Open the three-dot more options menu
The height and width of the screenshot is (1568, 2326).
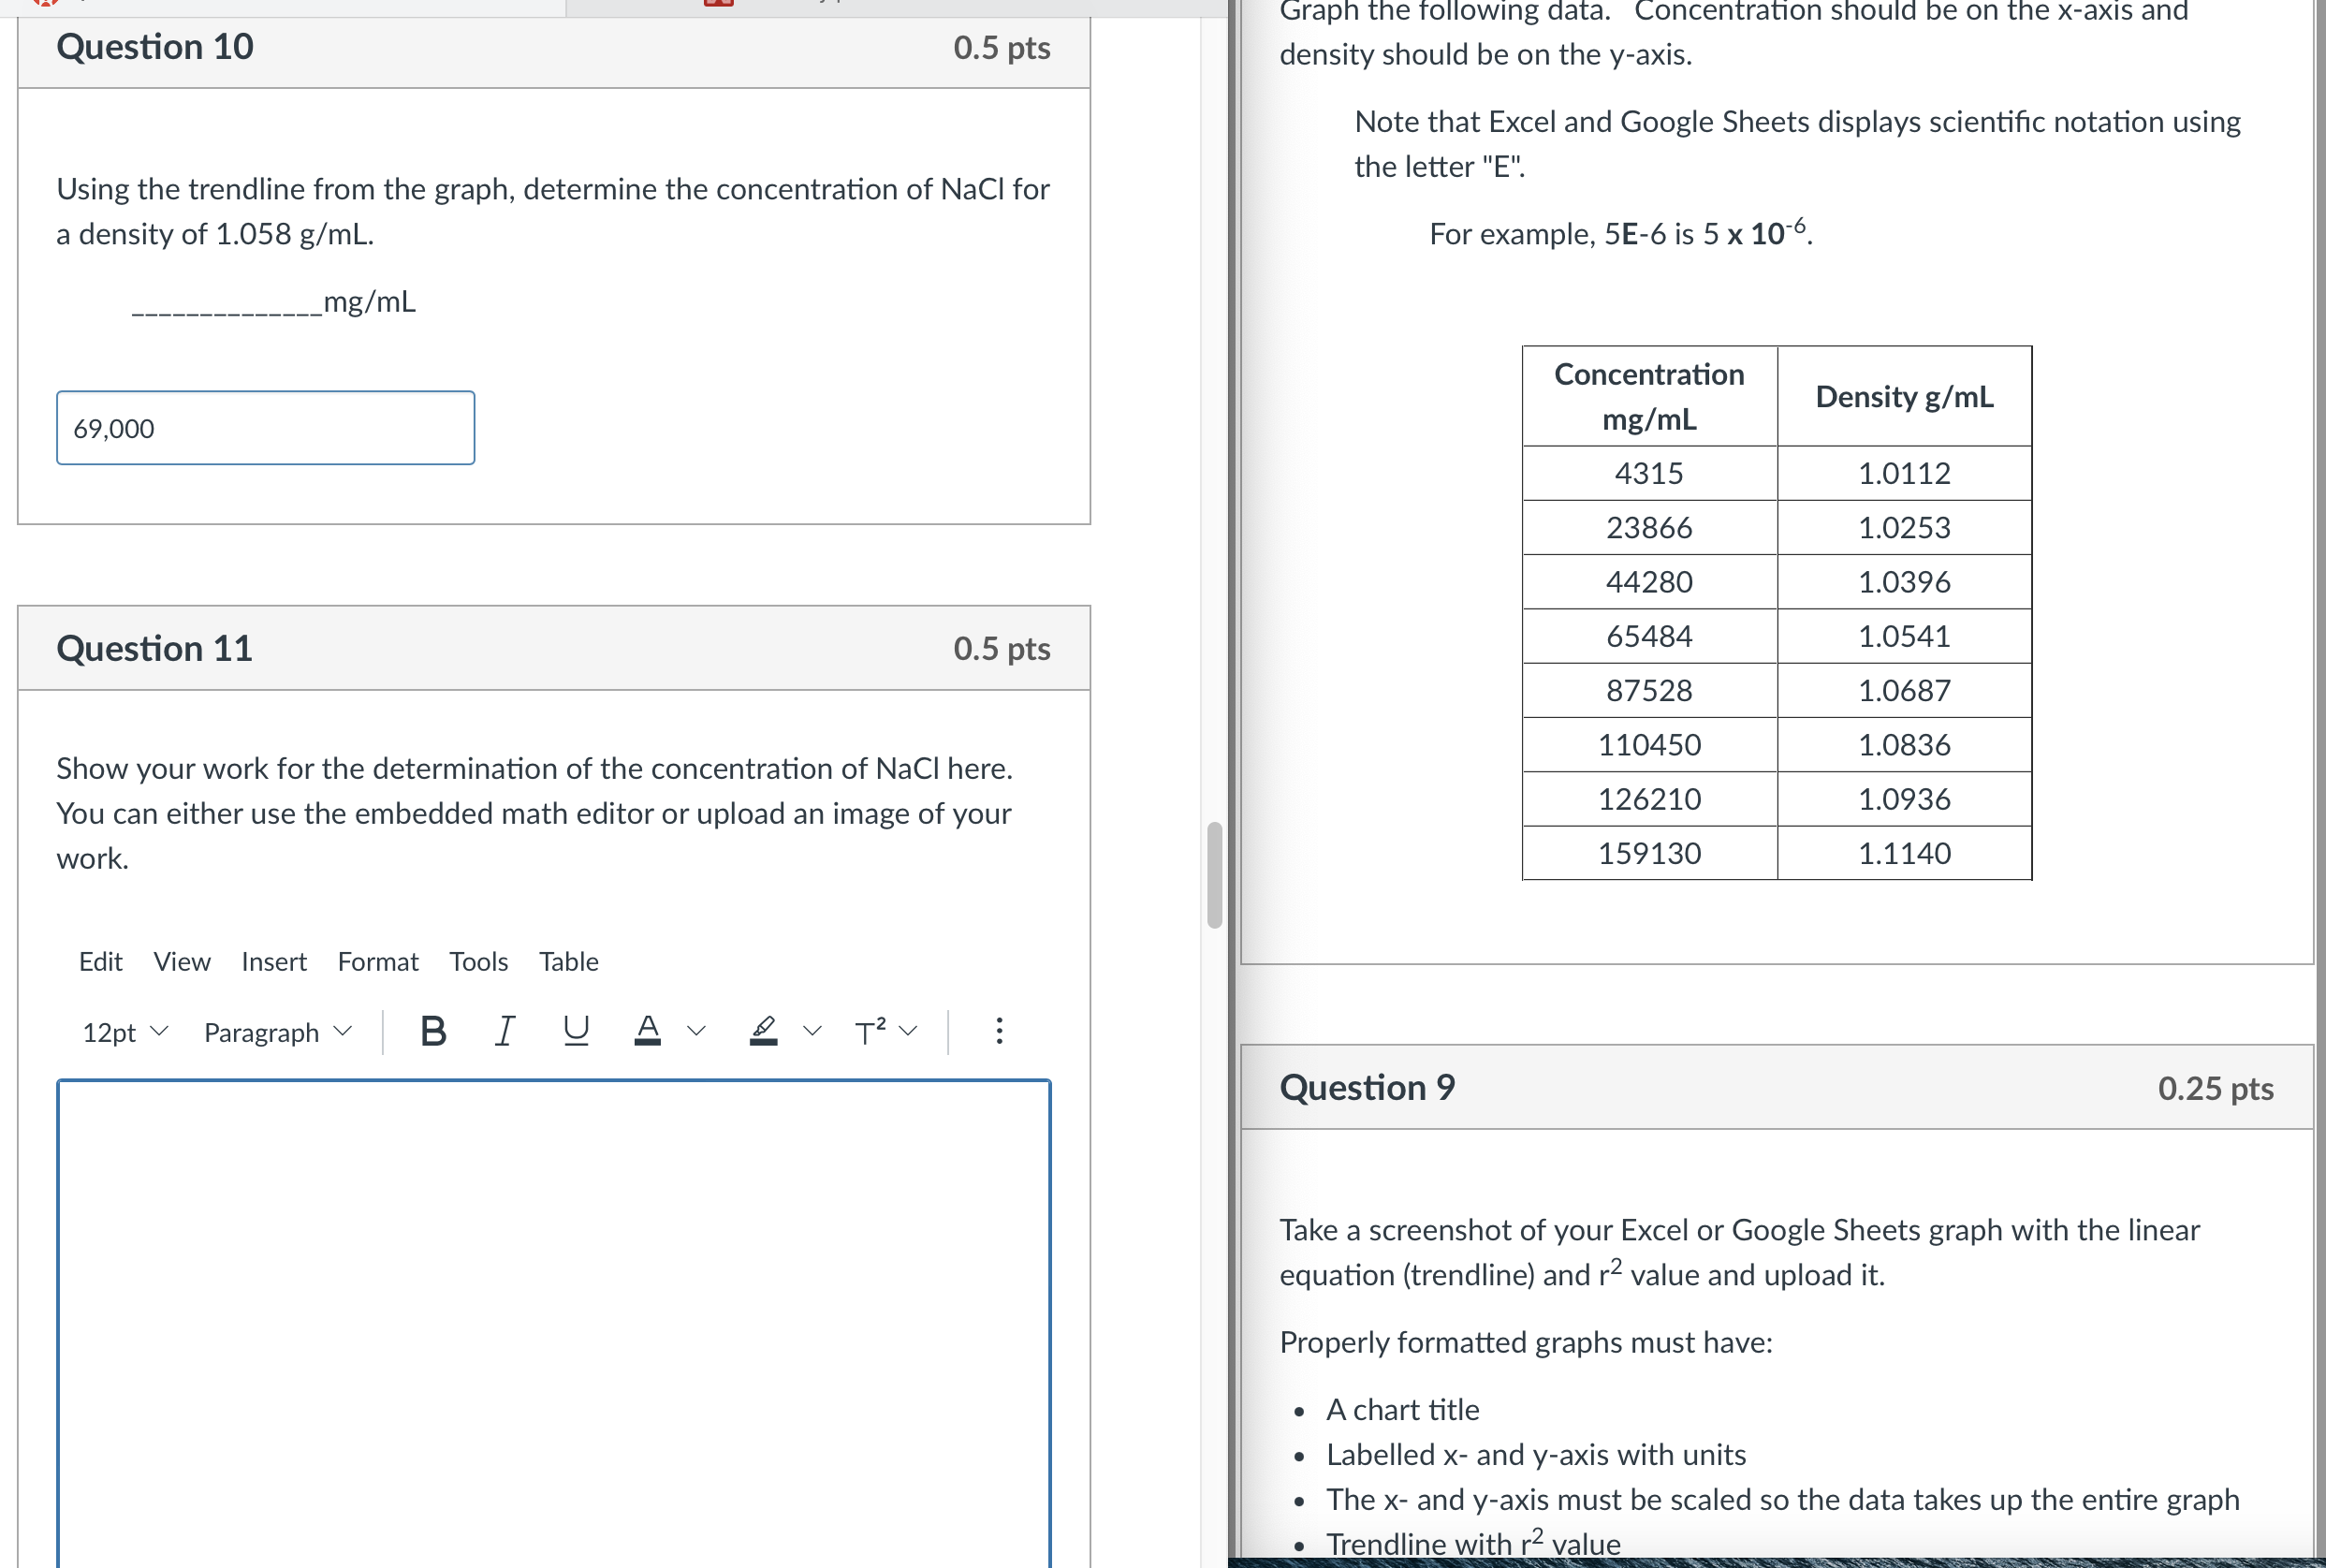[x=998, y=1031]
